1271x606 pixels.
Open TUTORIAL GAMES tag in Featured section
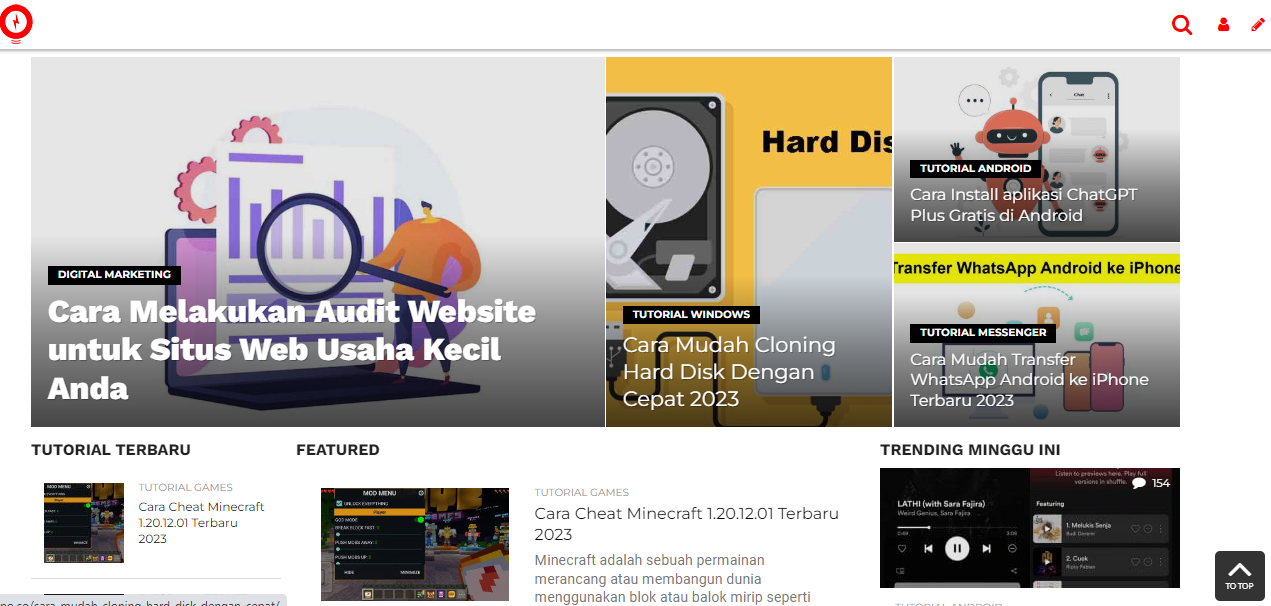click(x=582, y=492)
